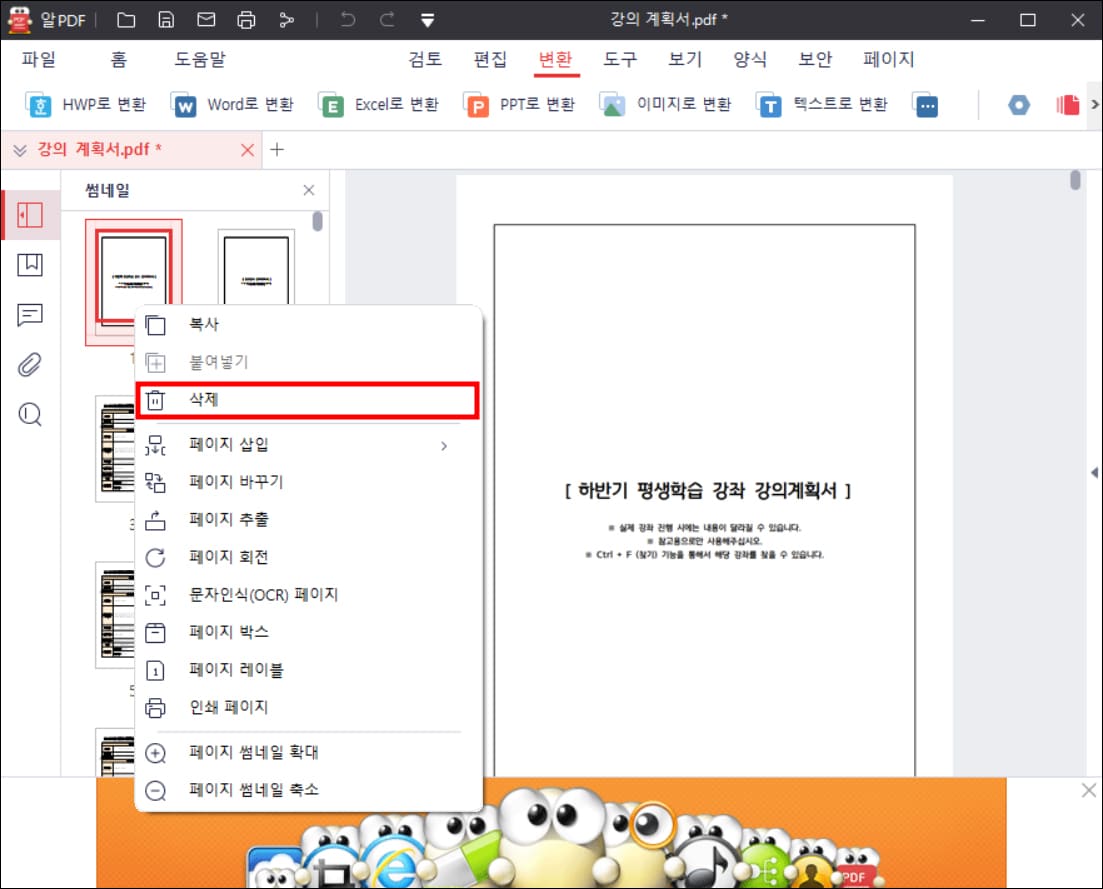Screen dimensions: 1103x889
Task: Open the Search panel via the magnifier icon
Action: (x=30, y=413)
